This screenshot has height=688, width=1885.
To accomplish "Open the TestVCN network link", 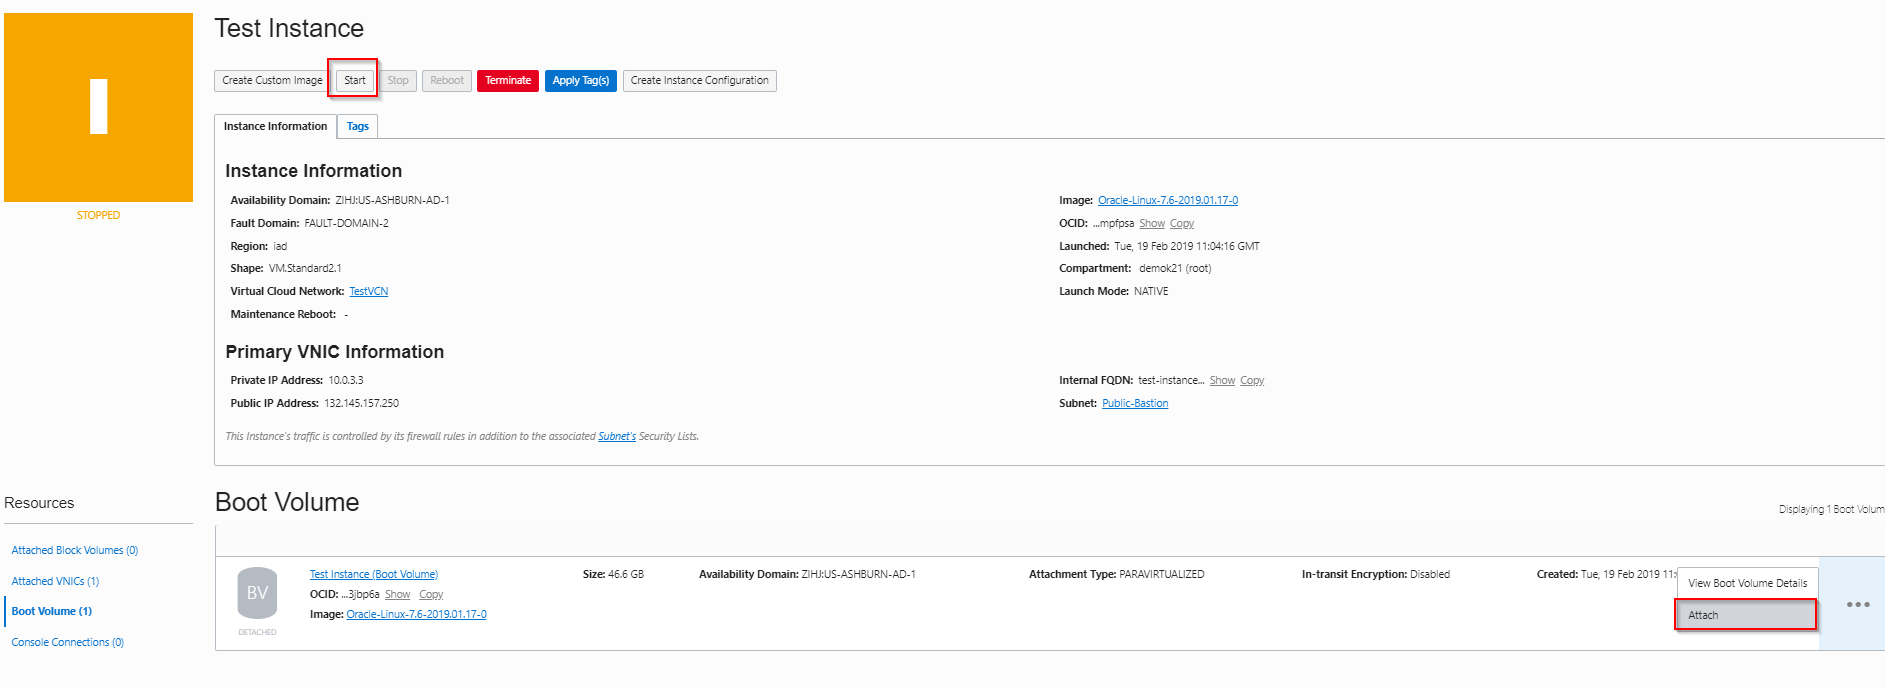I will pos(368,292).
